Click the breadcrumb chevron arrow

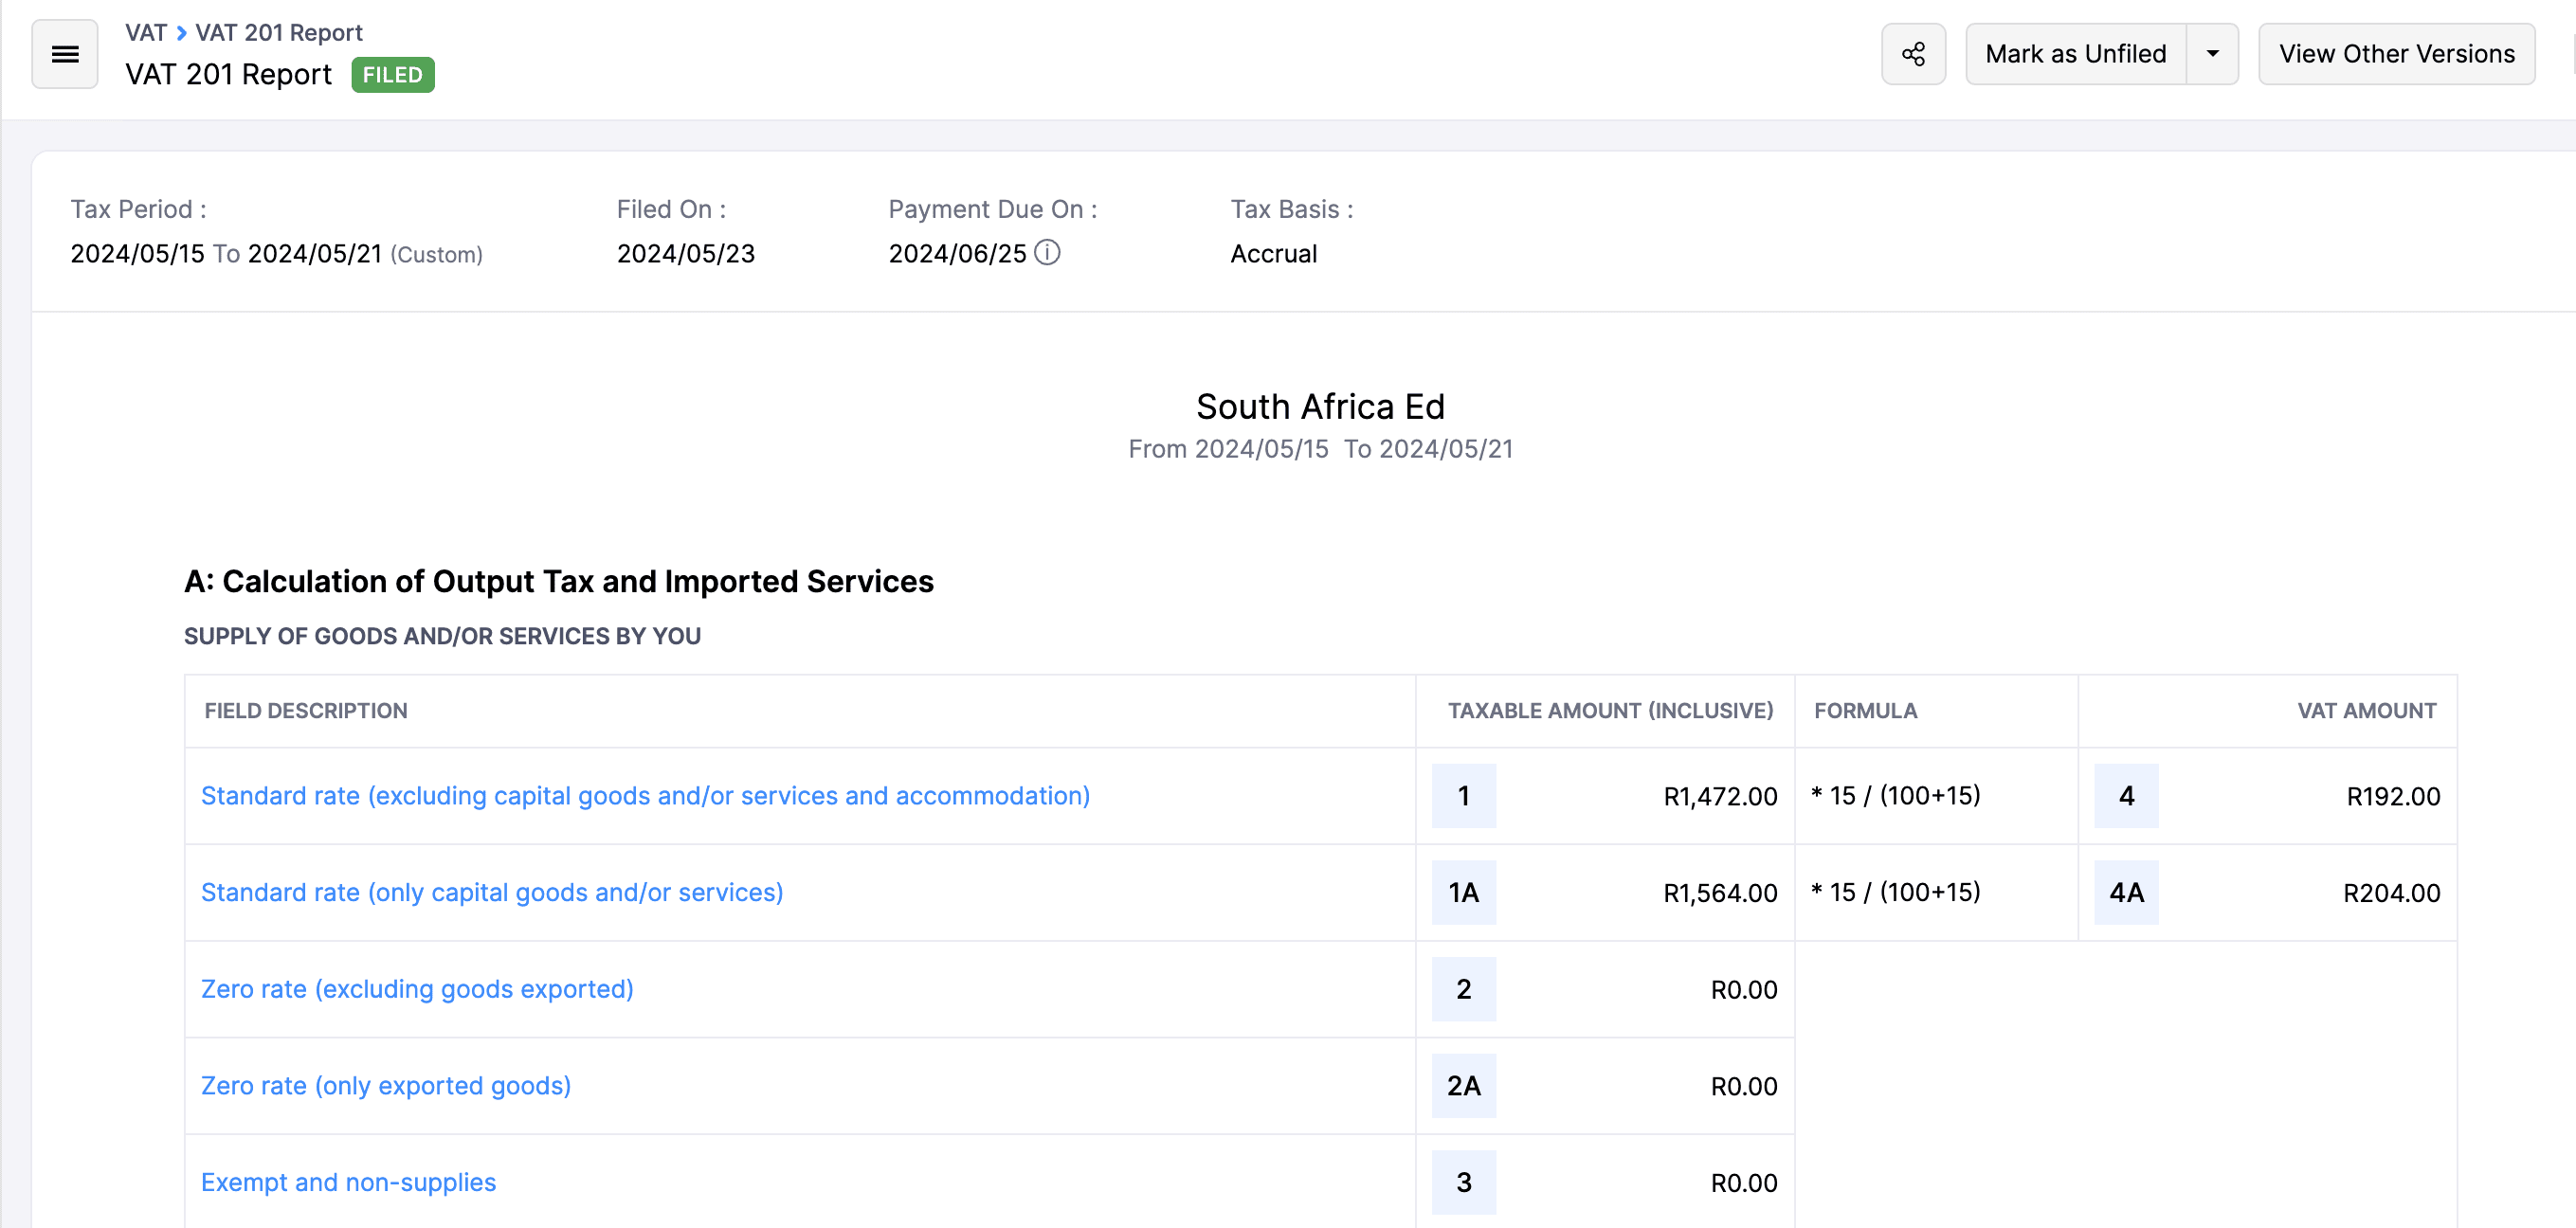pyautogui.click(x=181, y=33)
